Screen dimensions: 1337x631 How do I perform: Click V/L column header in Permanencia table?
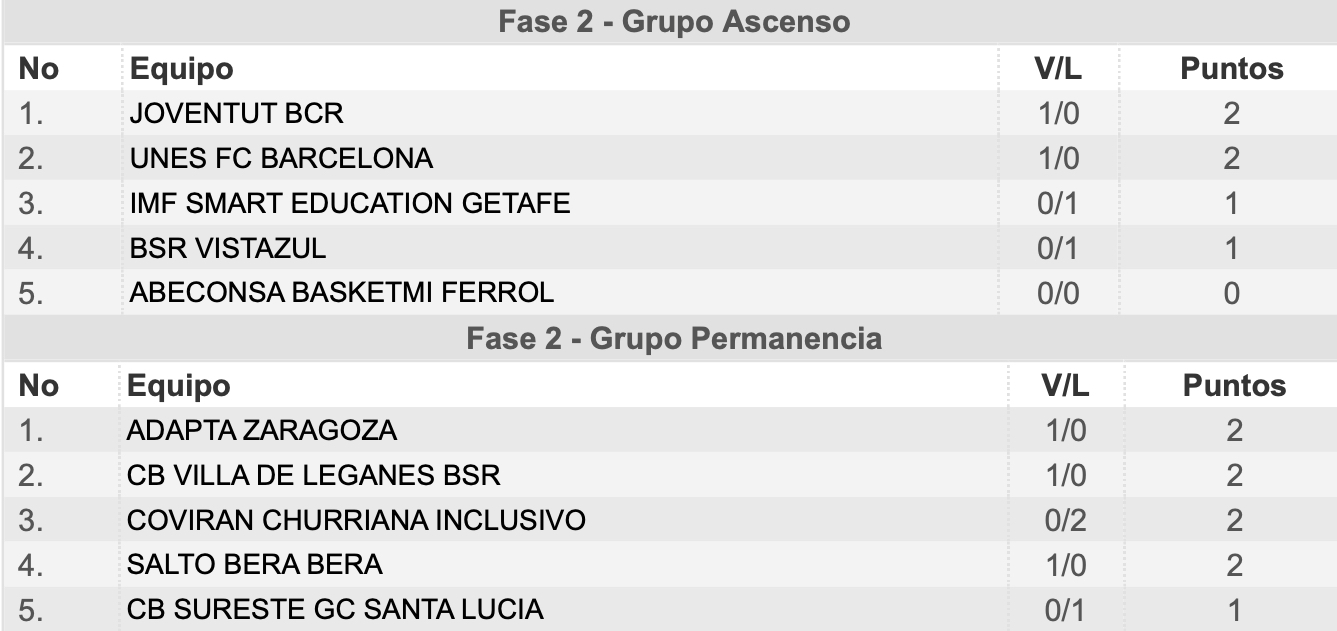point(1064,386)
